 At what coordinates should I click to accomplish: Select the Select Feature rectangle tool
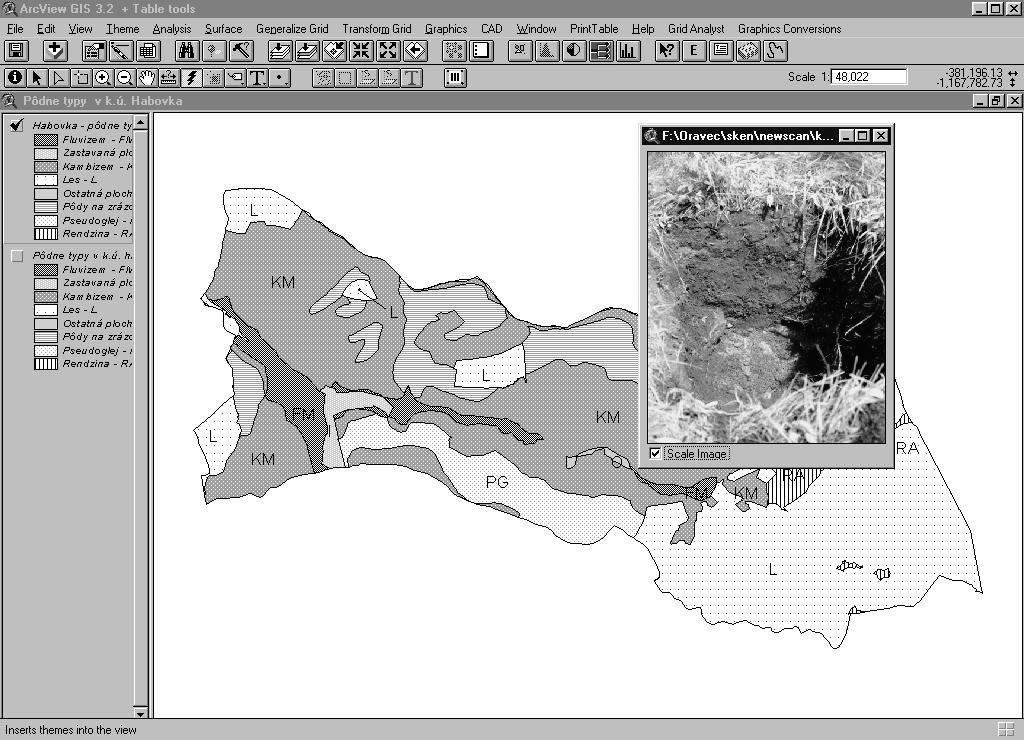tap(81, 78)
